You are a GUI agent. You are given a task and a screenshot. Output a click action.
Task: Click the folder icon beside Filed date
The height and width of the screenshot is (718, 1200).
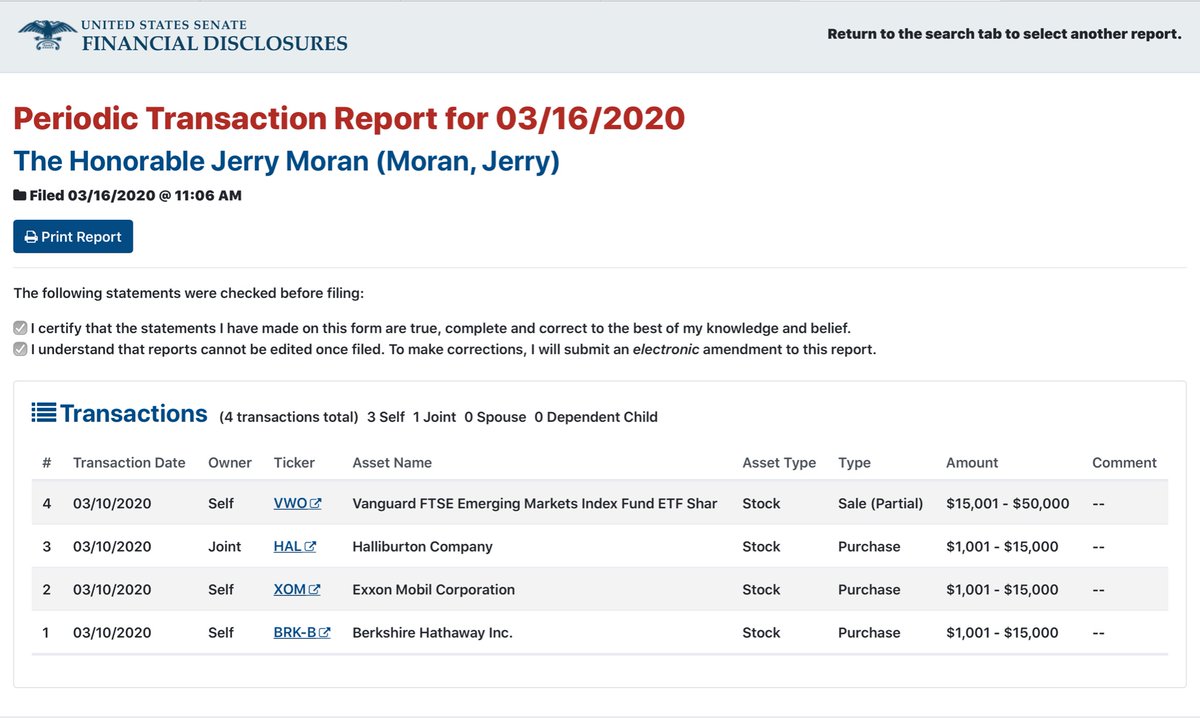pyautogui.click(x=20, y=195)
